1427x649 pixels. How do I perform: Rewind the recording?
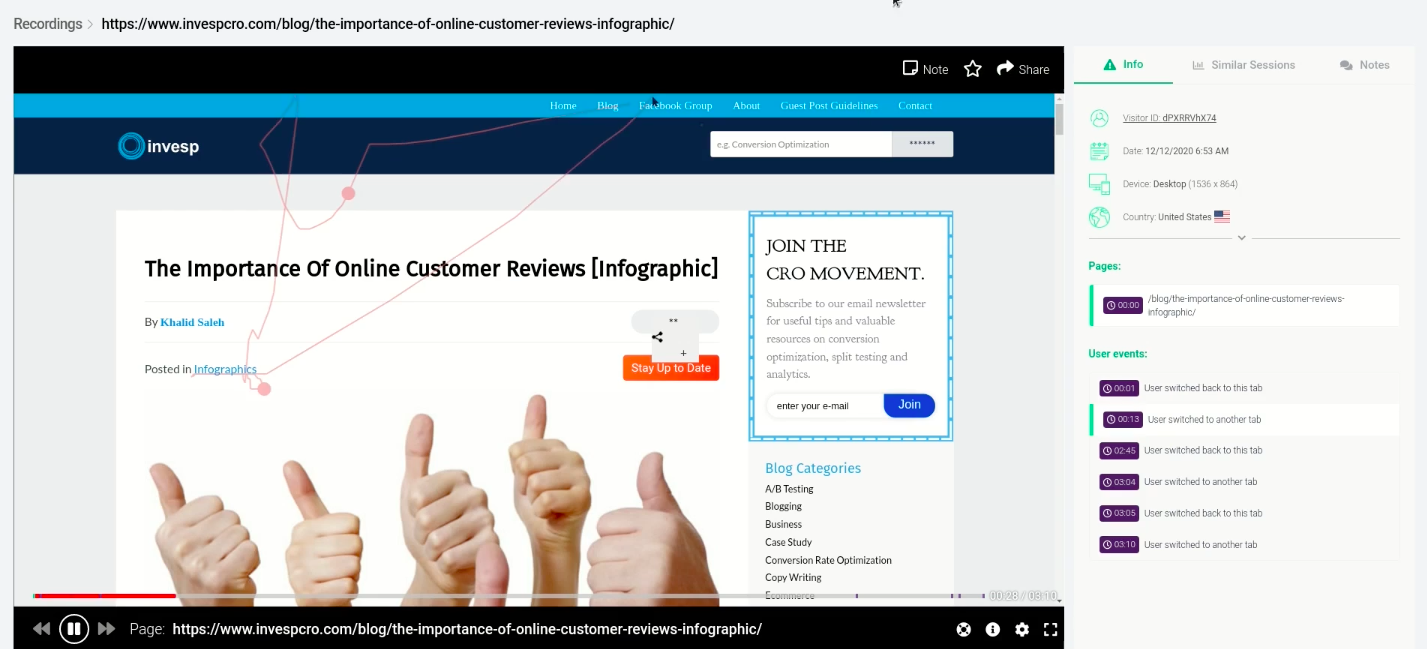[x=41, y=629]
